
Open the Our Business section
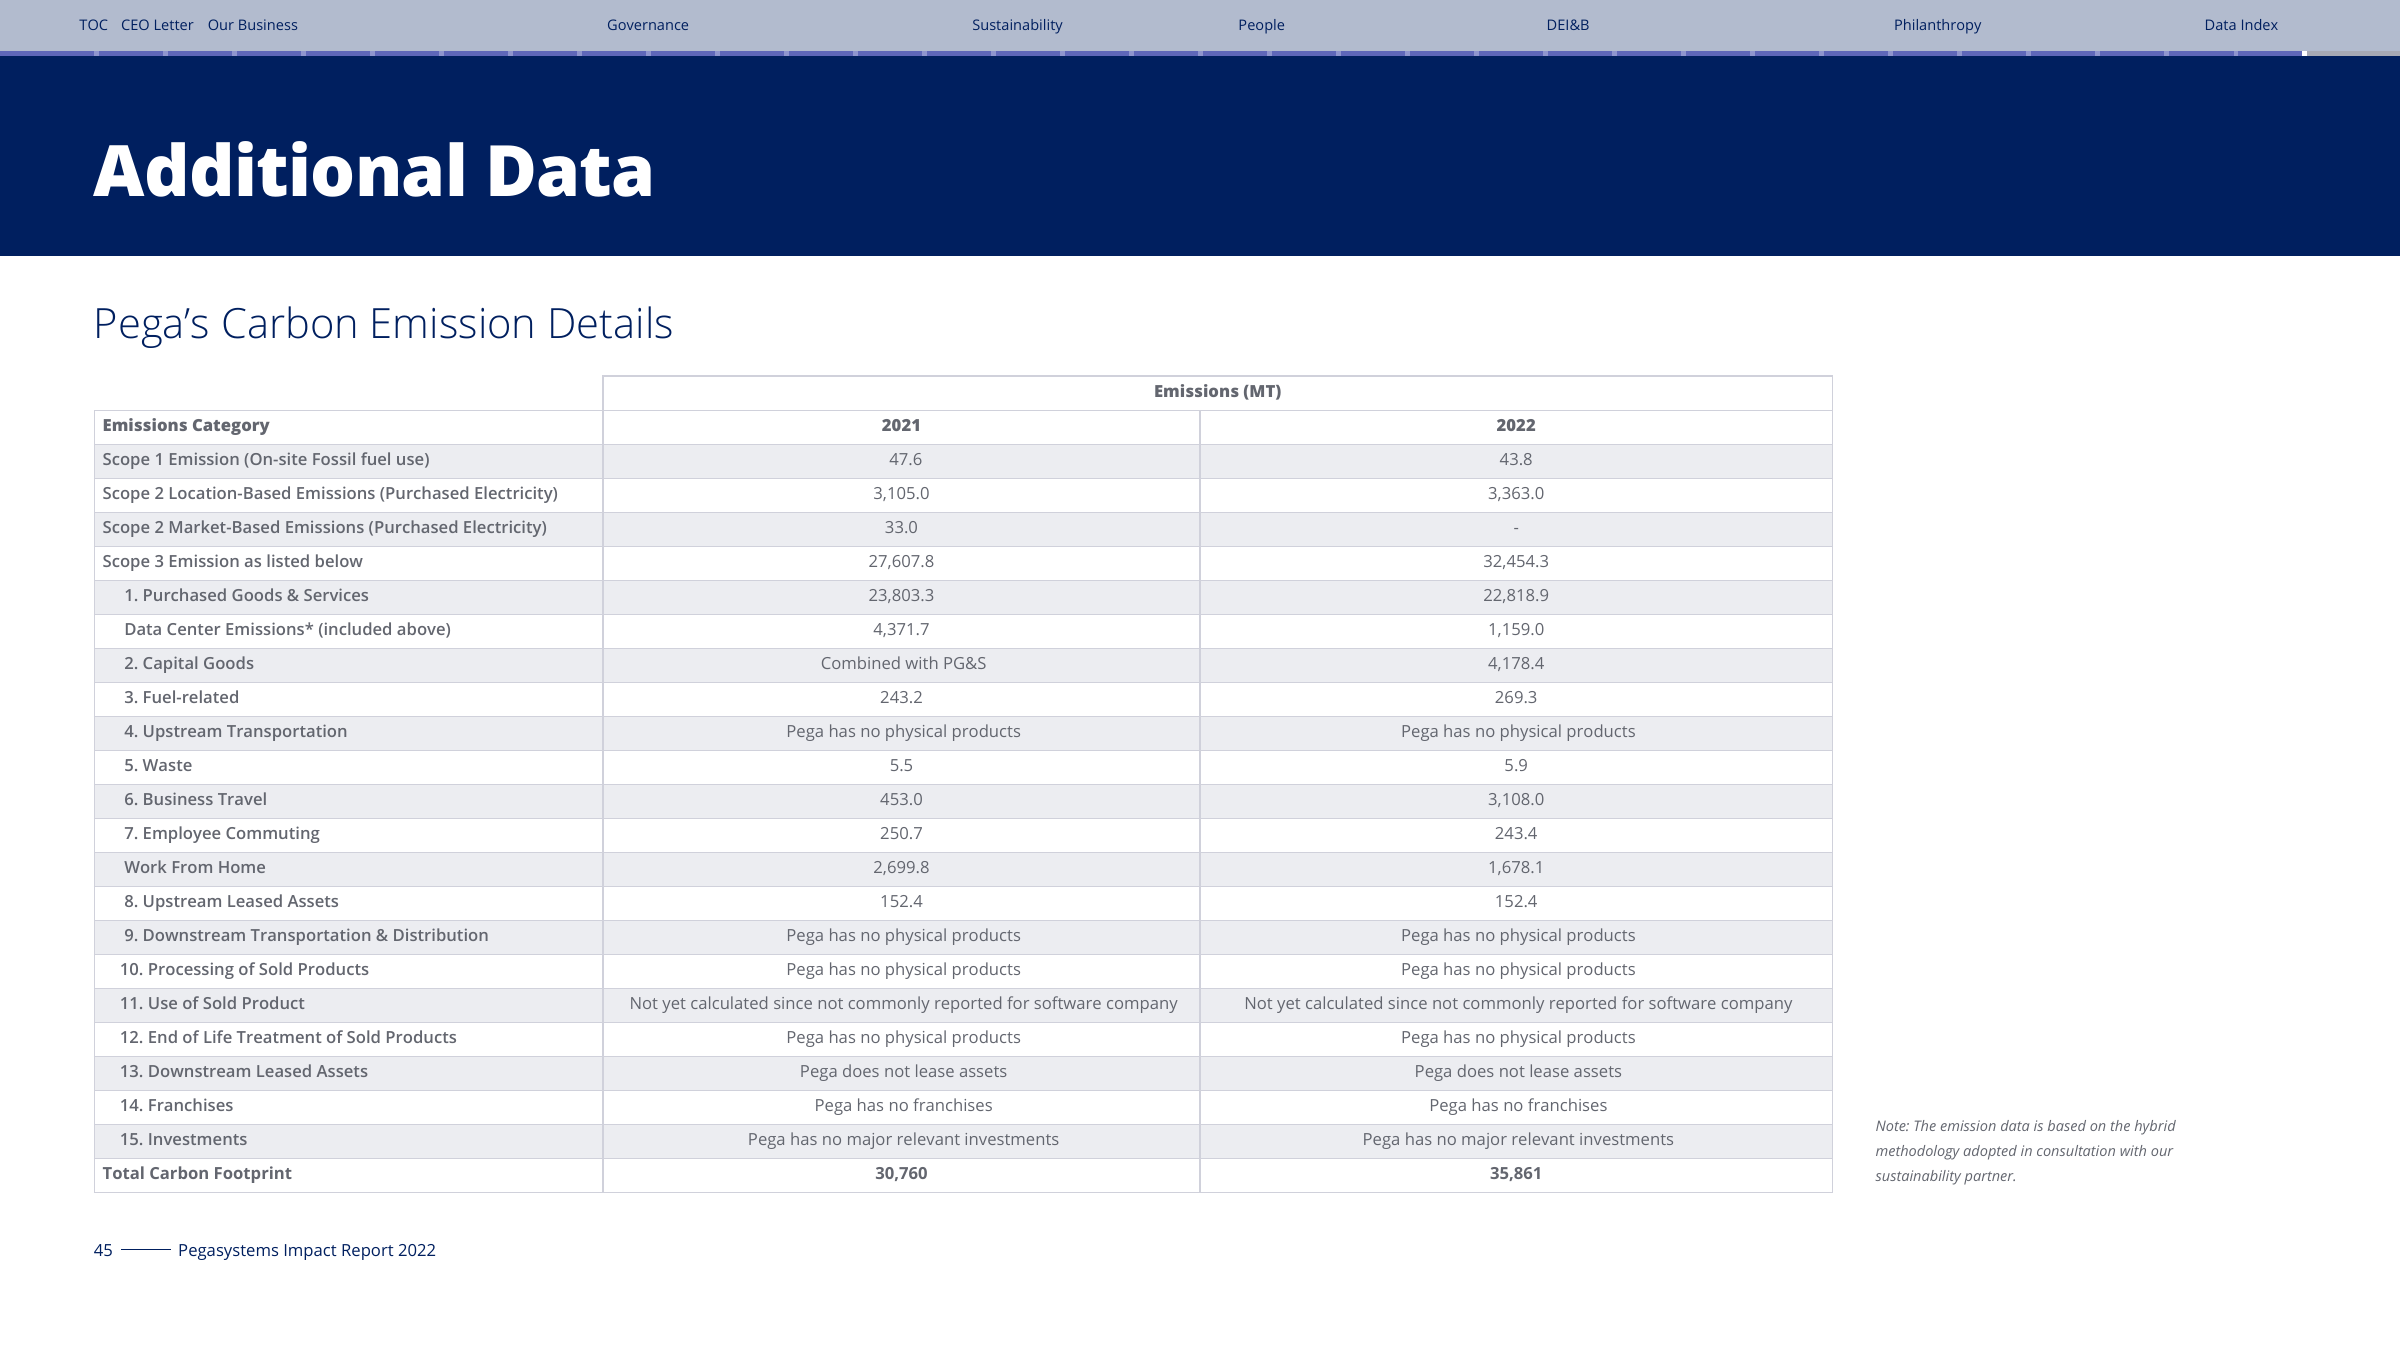click(x=252, y=25)
